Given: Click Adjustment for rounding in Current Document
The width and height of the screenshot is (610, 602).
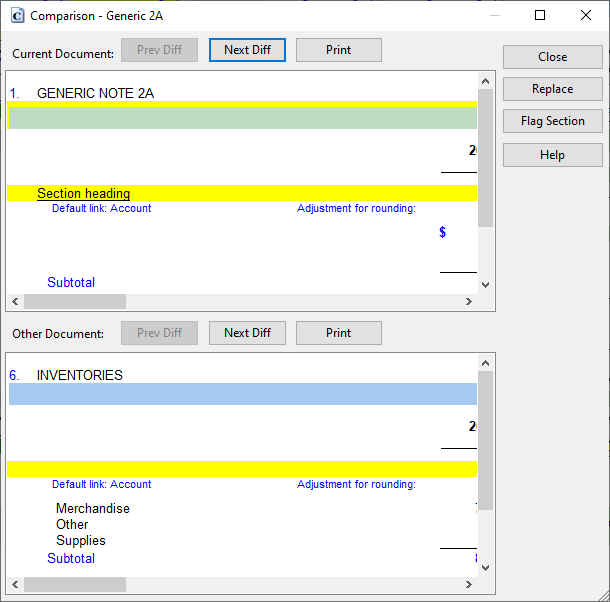Looking at the screenshot, I should pos(356,208).
